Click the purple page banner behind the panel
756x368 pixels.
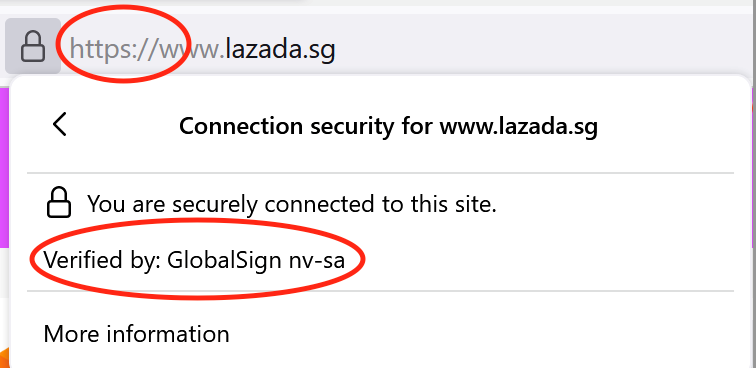pyautogui.click(x=5, y=168)
